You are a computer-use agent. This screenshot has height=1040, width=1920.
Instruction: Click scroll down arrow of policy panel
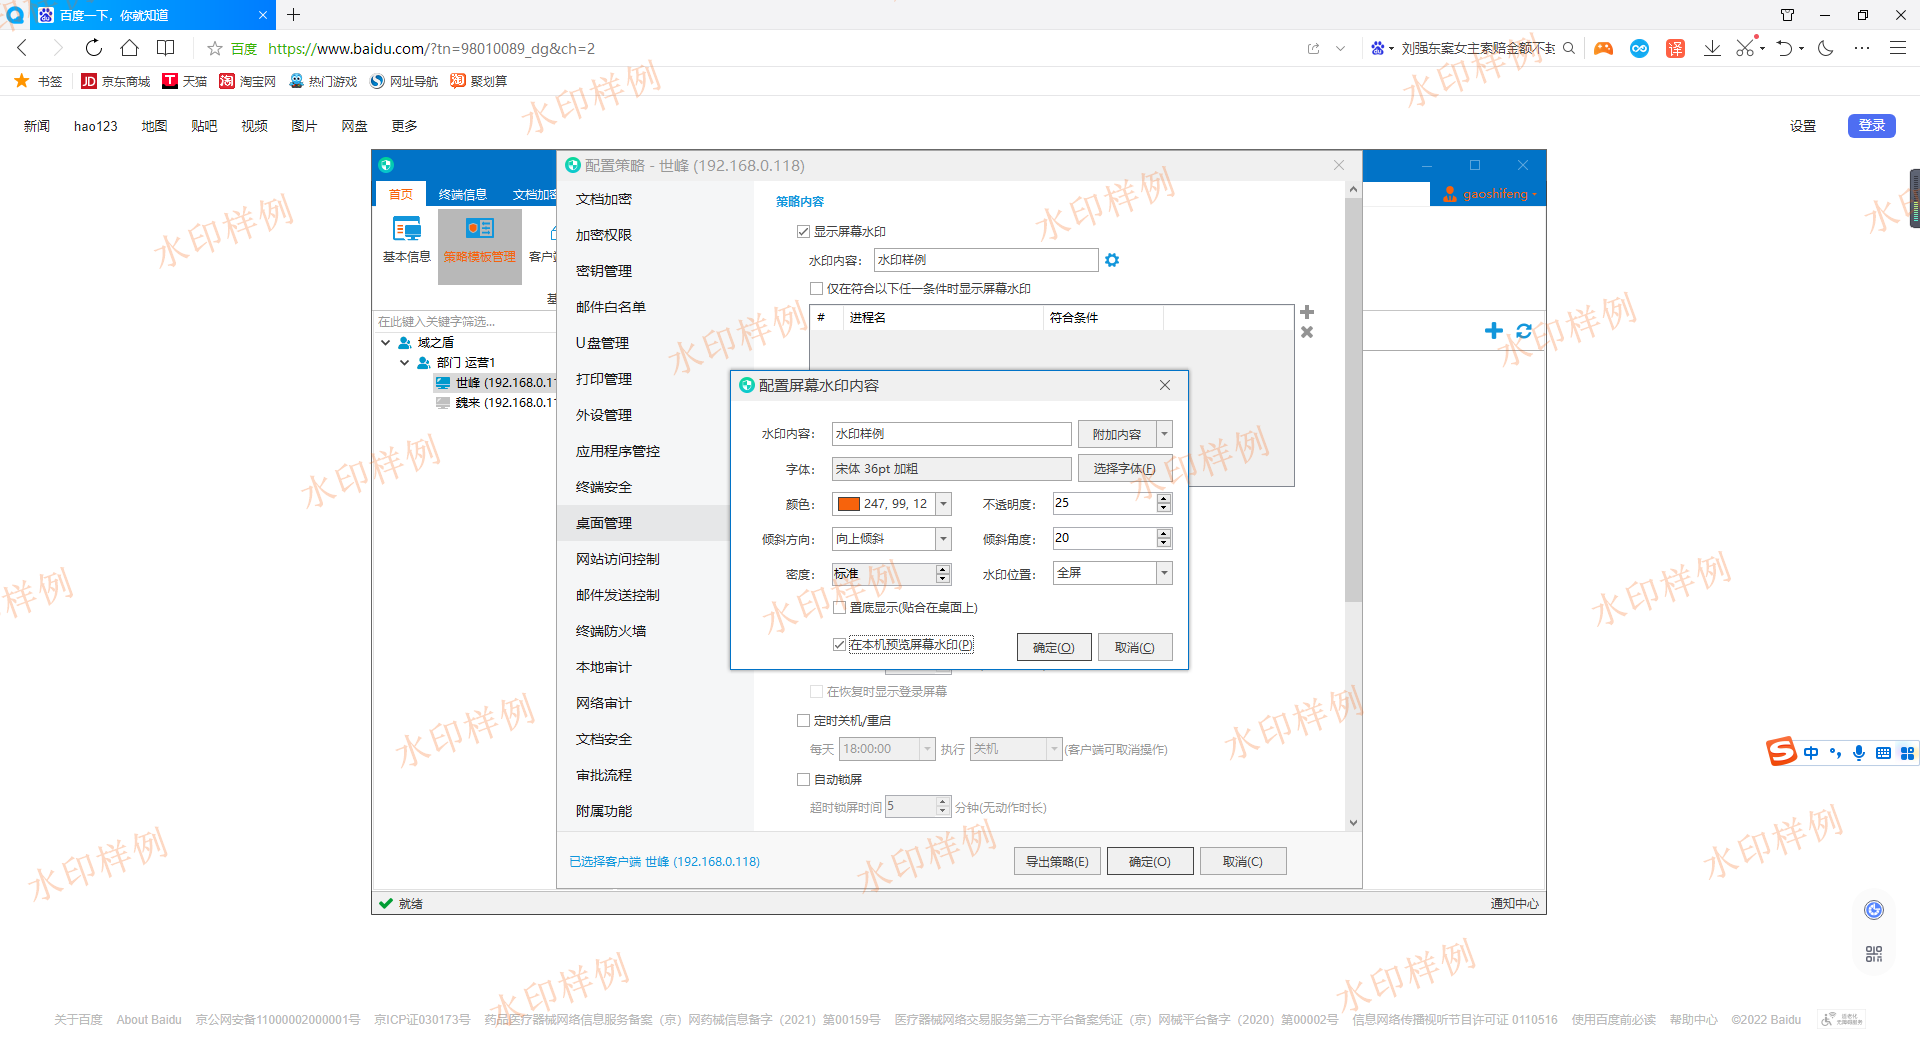coord(1353,823)
